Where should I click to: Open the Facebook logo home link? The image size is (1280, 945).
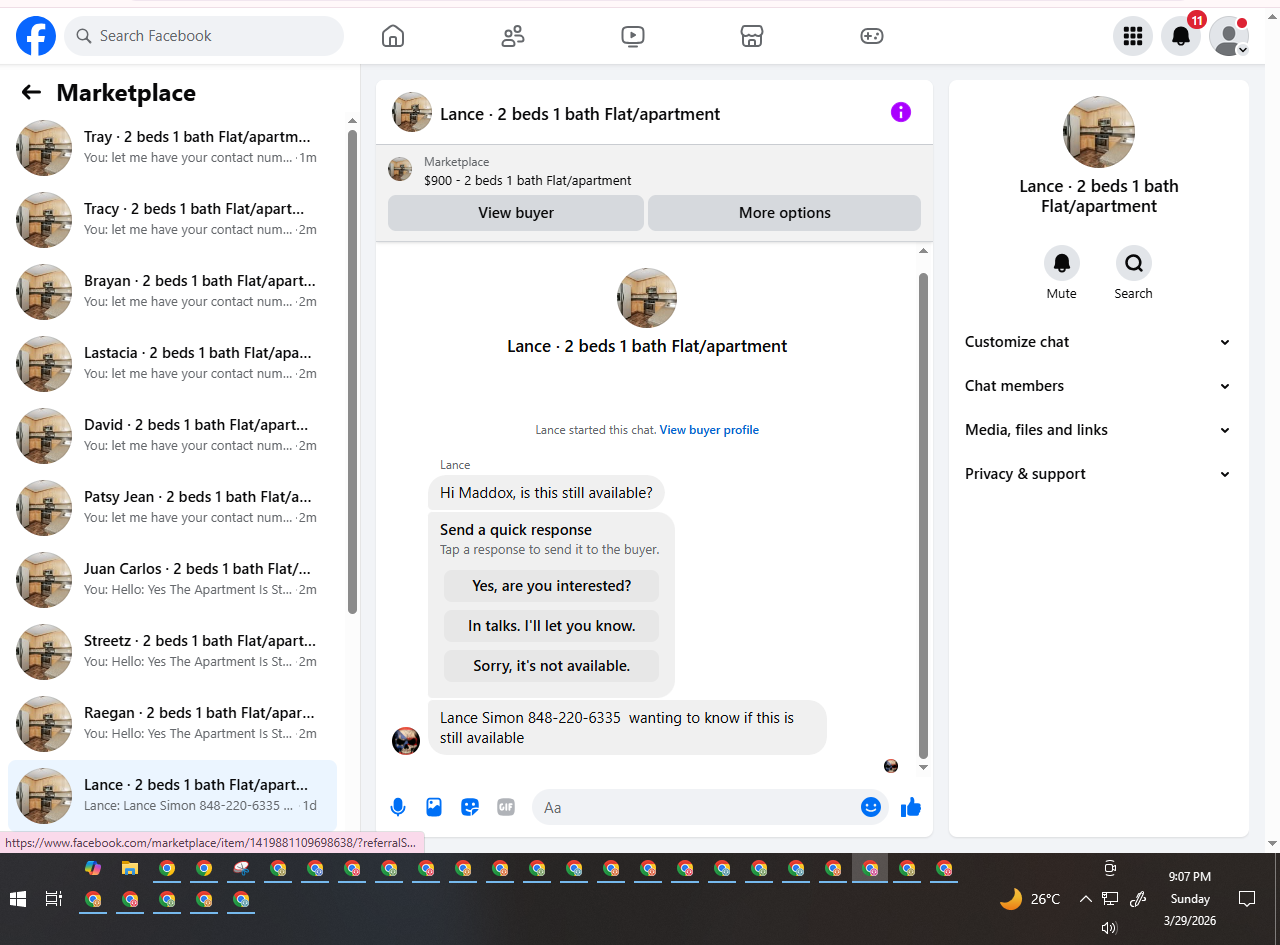pos(36,36)
